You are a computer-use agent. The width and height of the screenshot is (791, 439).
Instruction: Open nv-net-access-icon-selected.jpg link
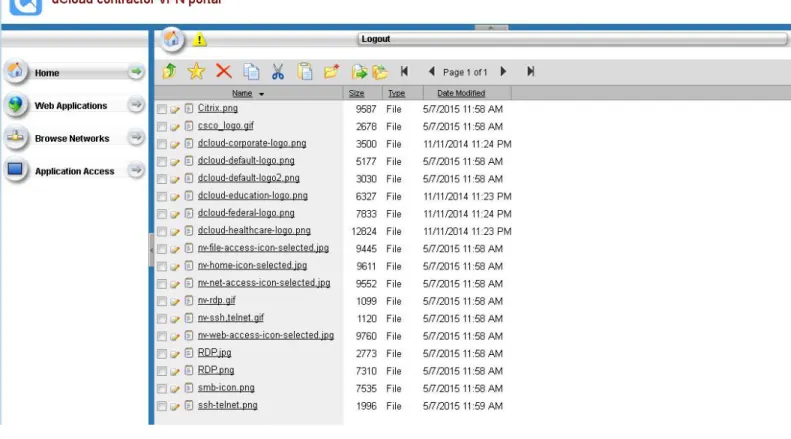(x=264, y=283)
